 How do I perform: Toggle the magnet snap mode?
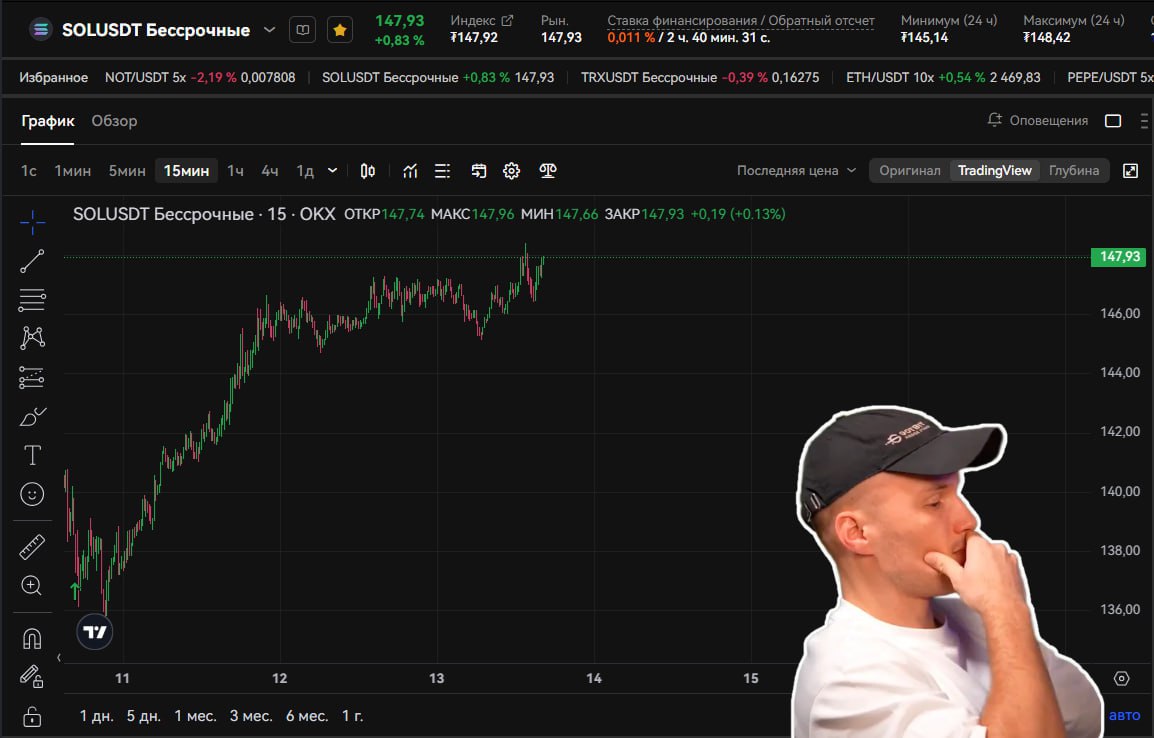(x=32, y=638)
